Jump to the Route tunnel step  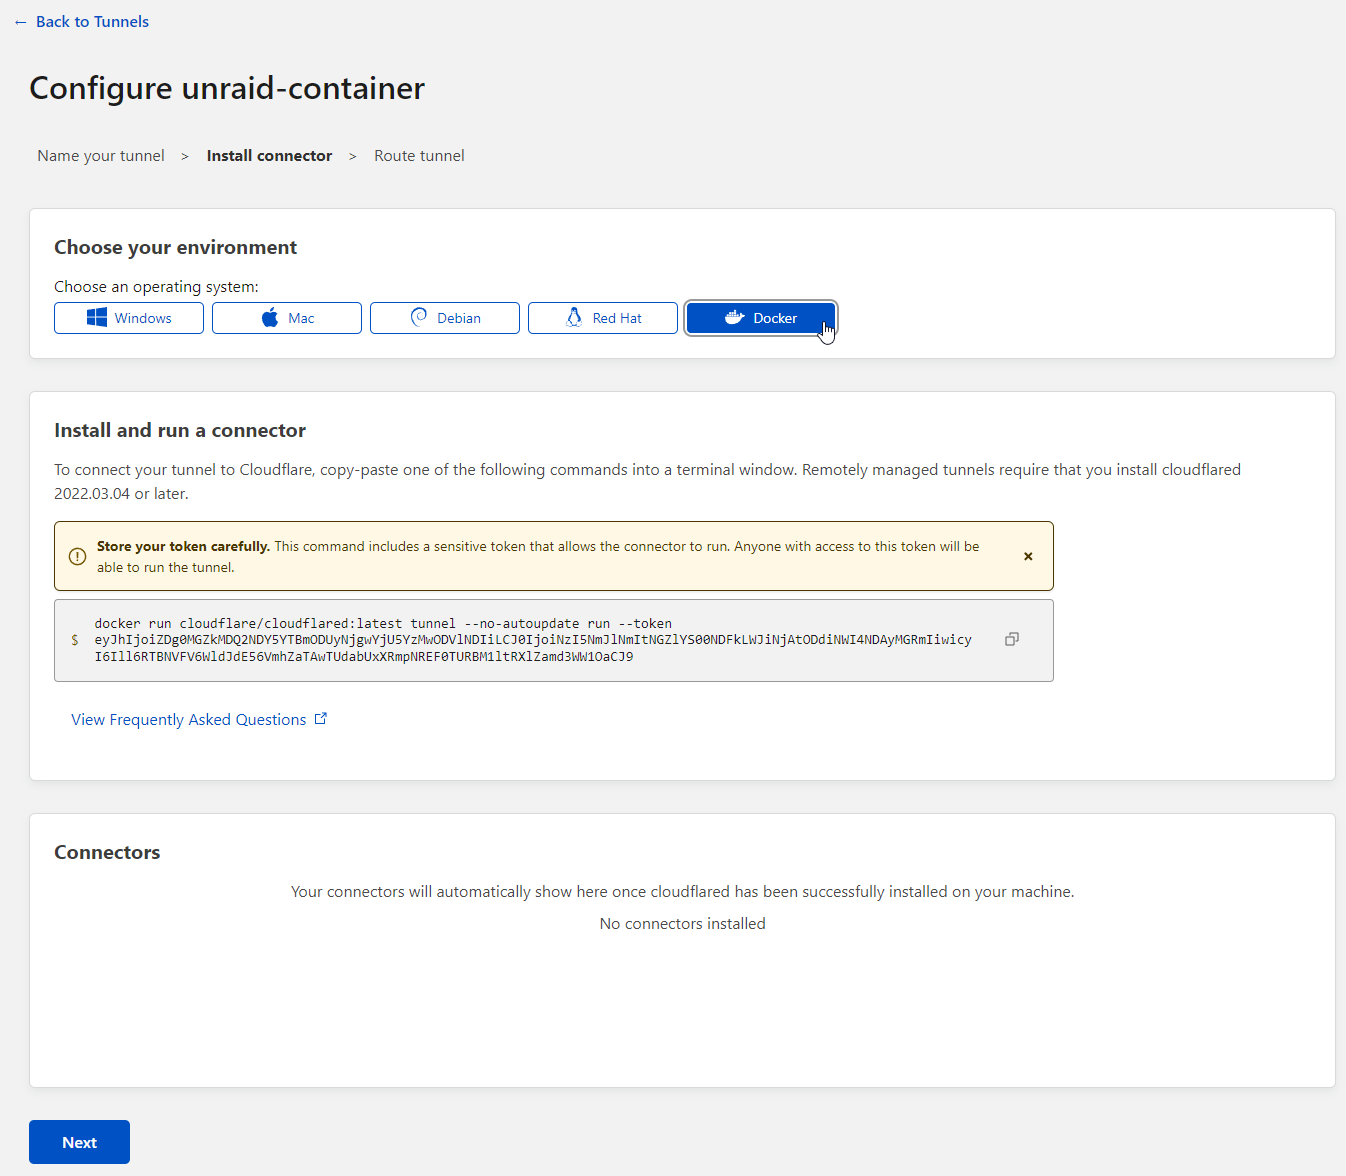(x=419, y=156)
